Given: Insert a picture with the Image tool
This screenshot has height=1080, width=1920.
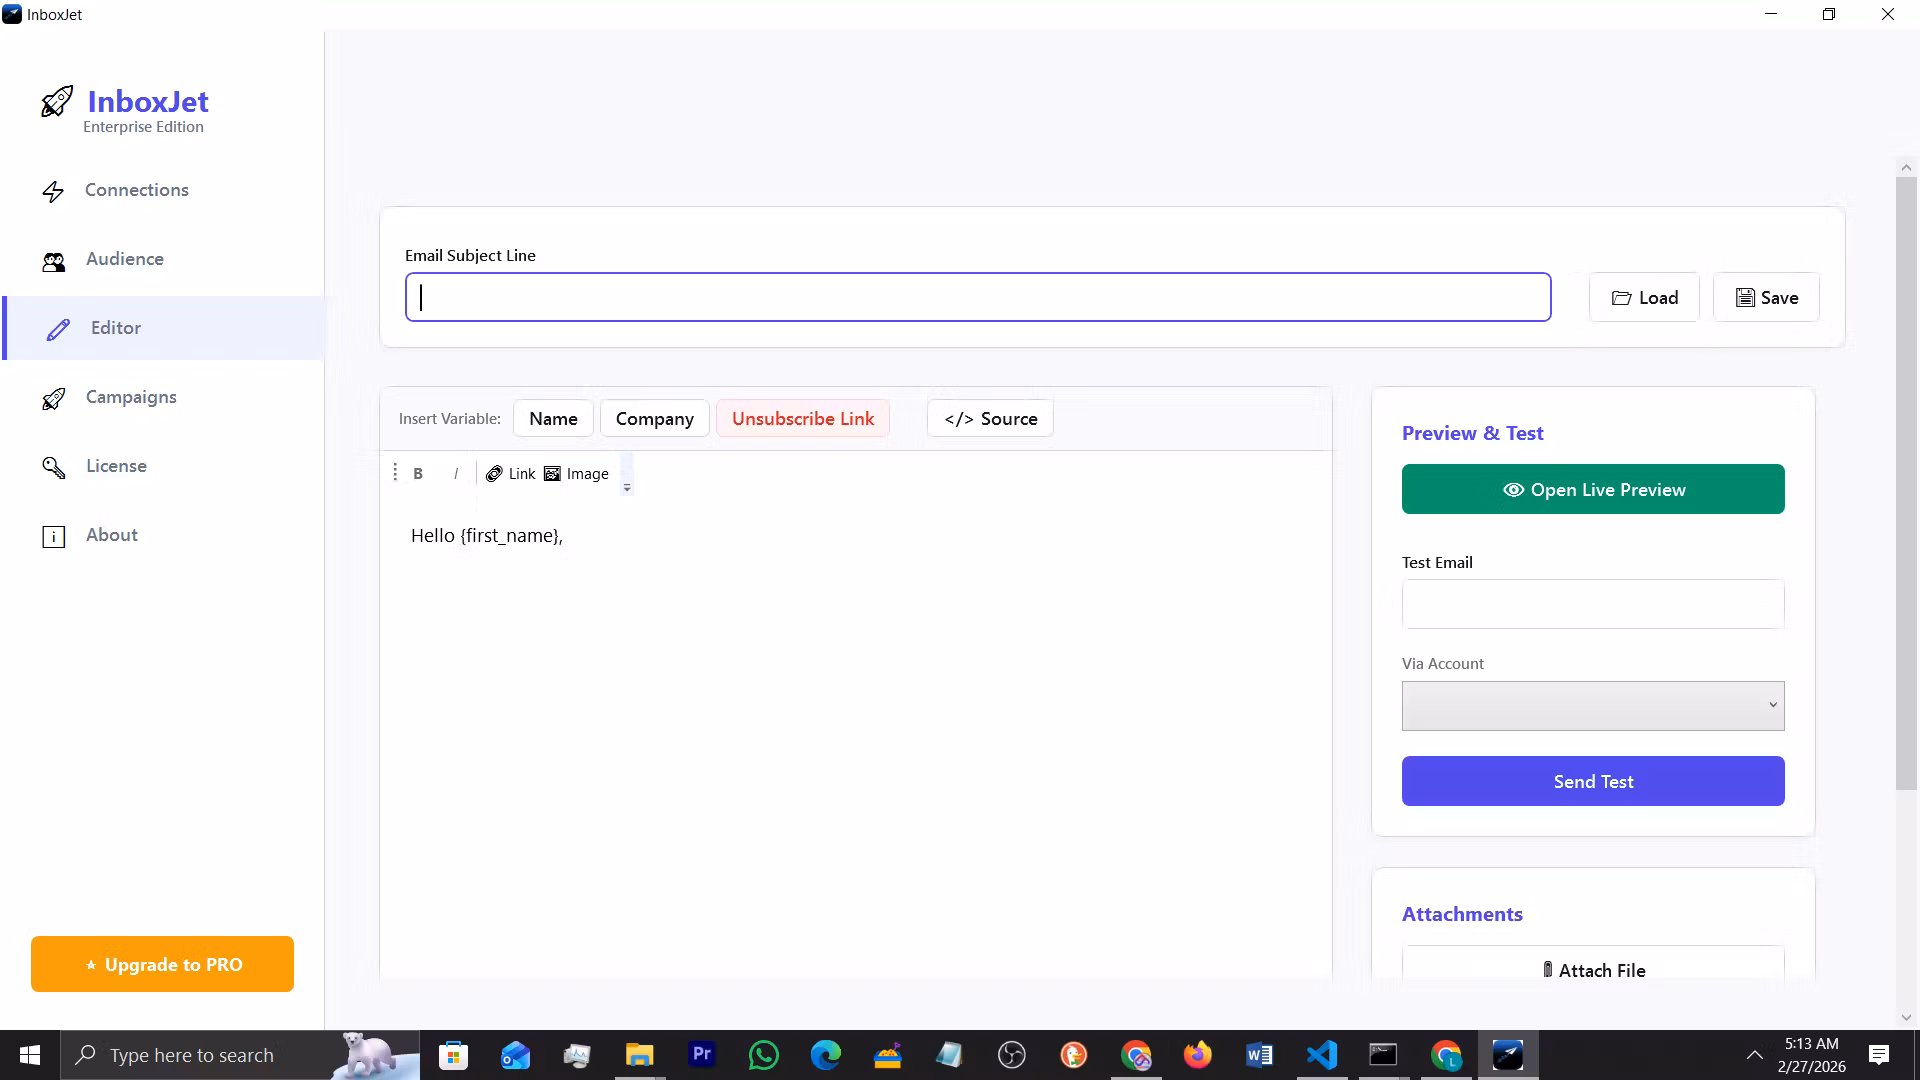Looking at the screenshot, I should (576, 474).
